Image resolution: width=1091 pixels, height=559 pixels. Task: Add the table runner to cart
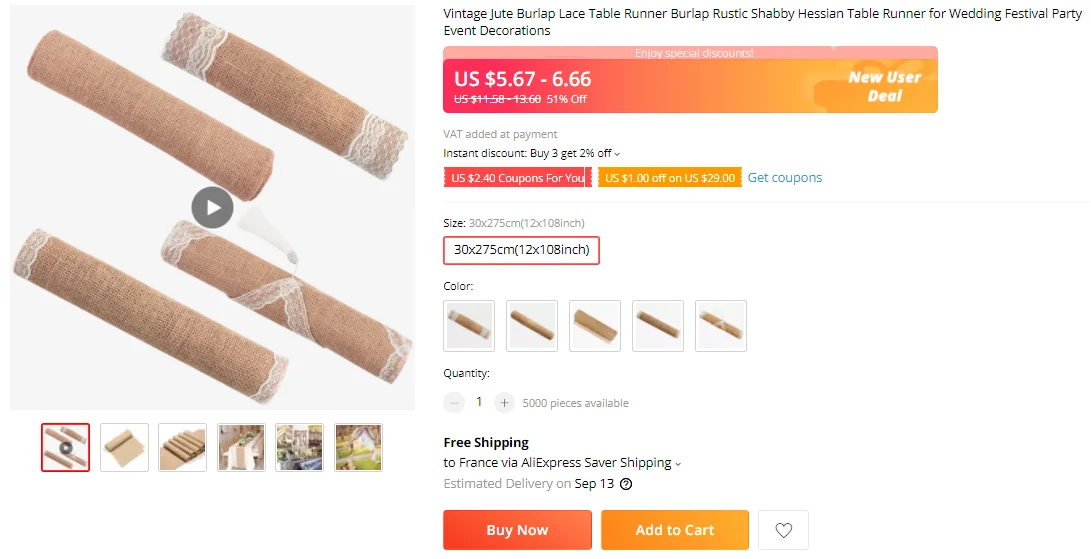(x=675, y=530)
